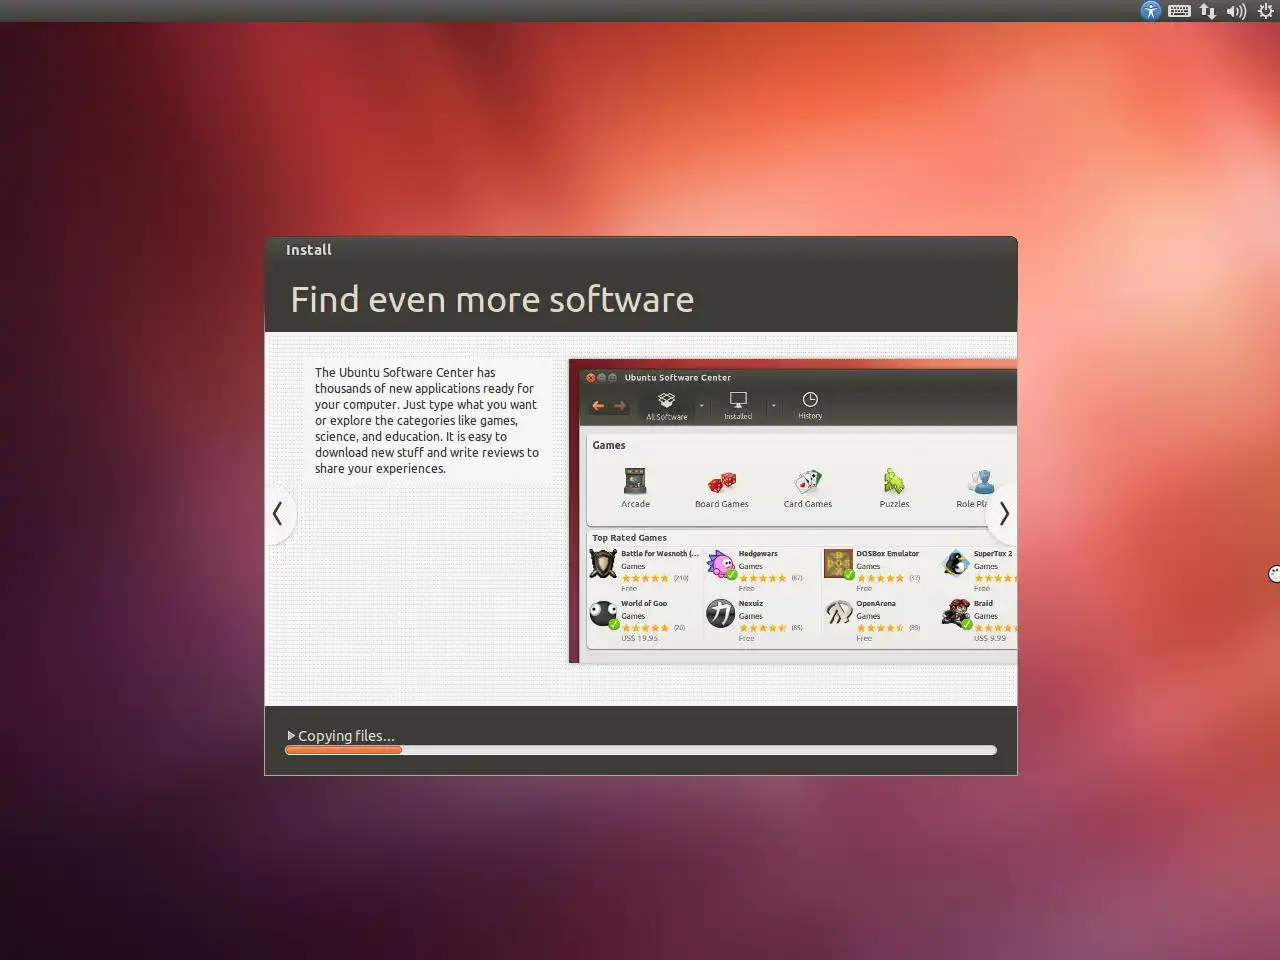Image resolution: width=1280 pixels, height=960 pixels.
Task: Open the network connections indicator
Action: (x=1208, y=11)
